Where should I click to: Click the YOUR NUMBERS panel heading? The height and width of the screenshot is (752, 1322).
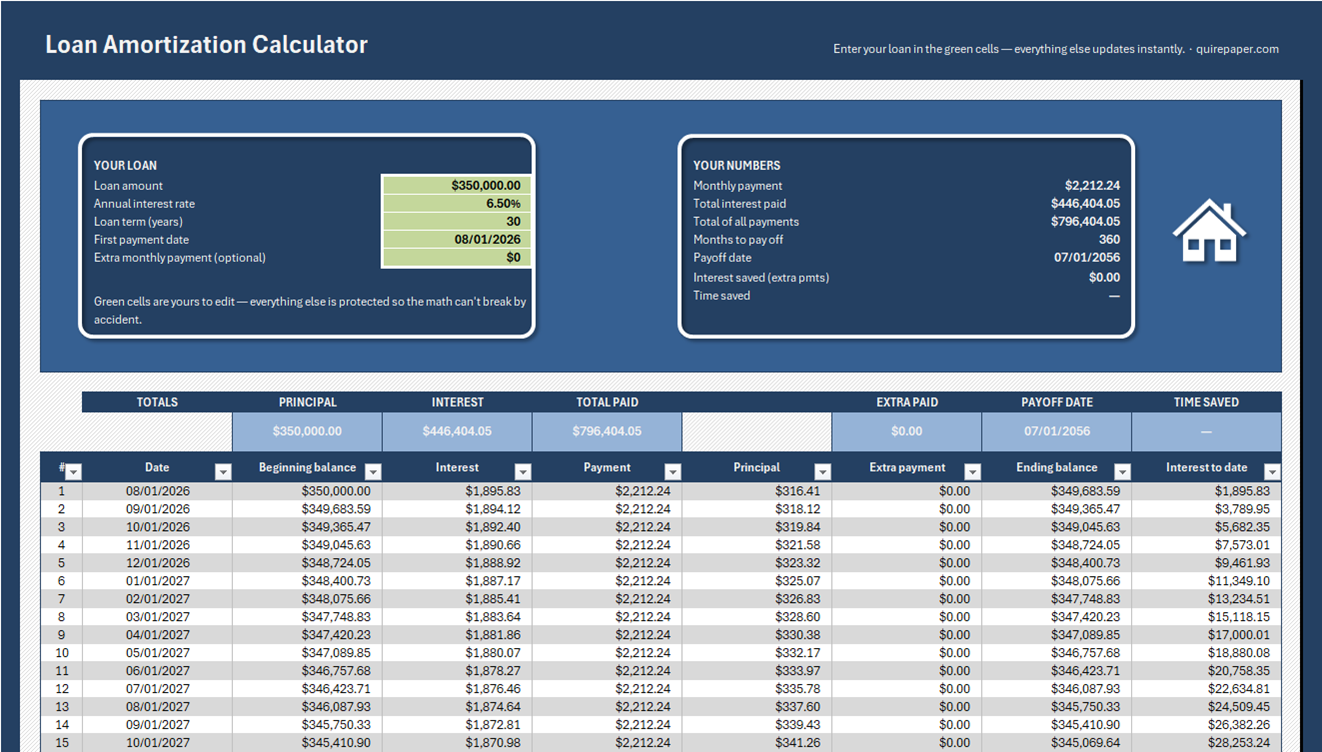click(737, 165)
